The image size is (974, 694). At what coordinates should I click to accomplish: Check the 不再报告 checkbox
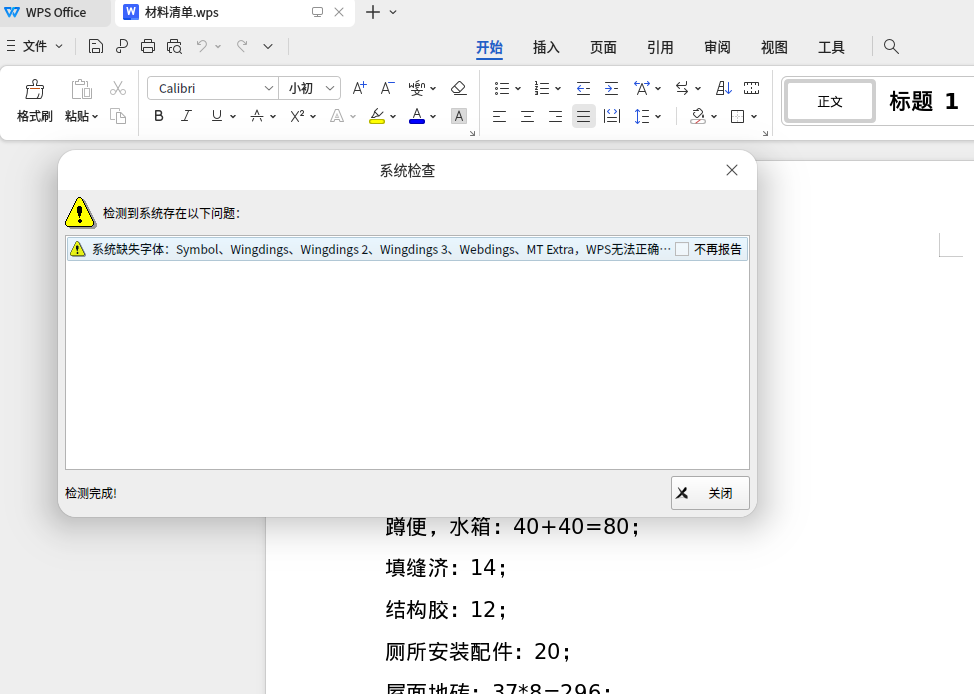(682, 249)
